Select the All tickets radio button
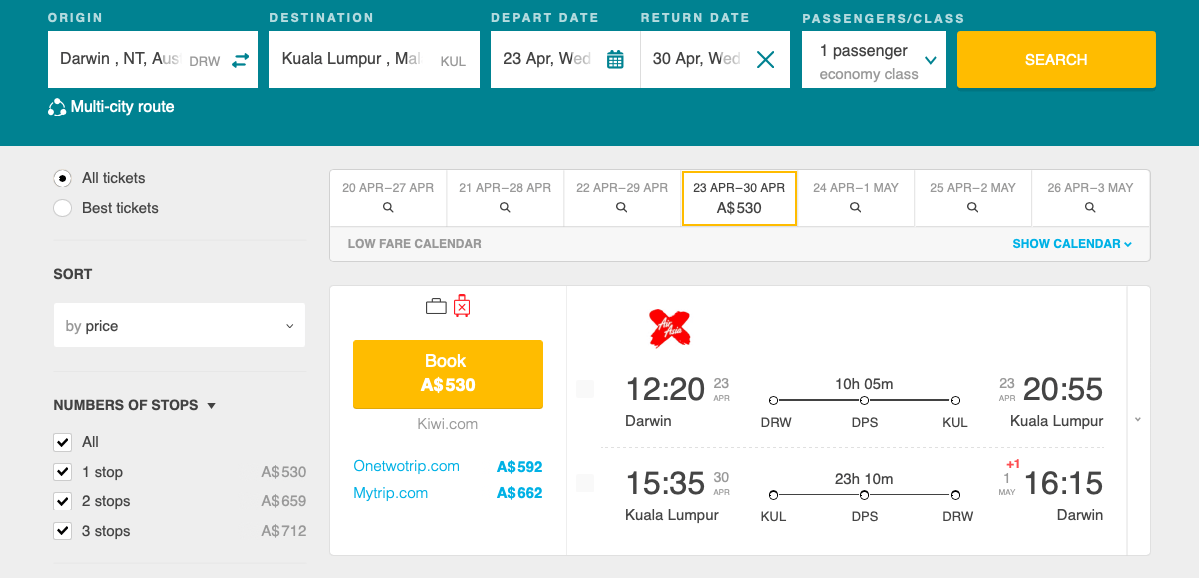The width and height of the screenshot is (1199, 578). (x=63, y=178)
